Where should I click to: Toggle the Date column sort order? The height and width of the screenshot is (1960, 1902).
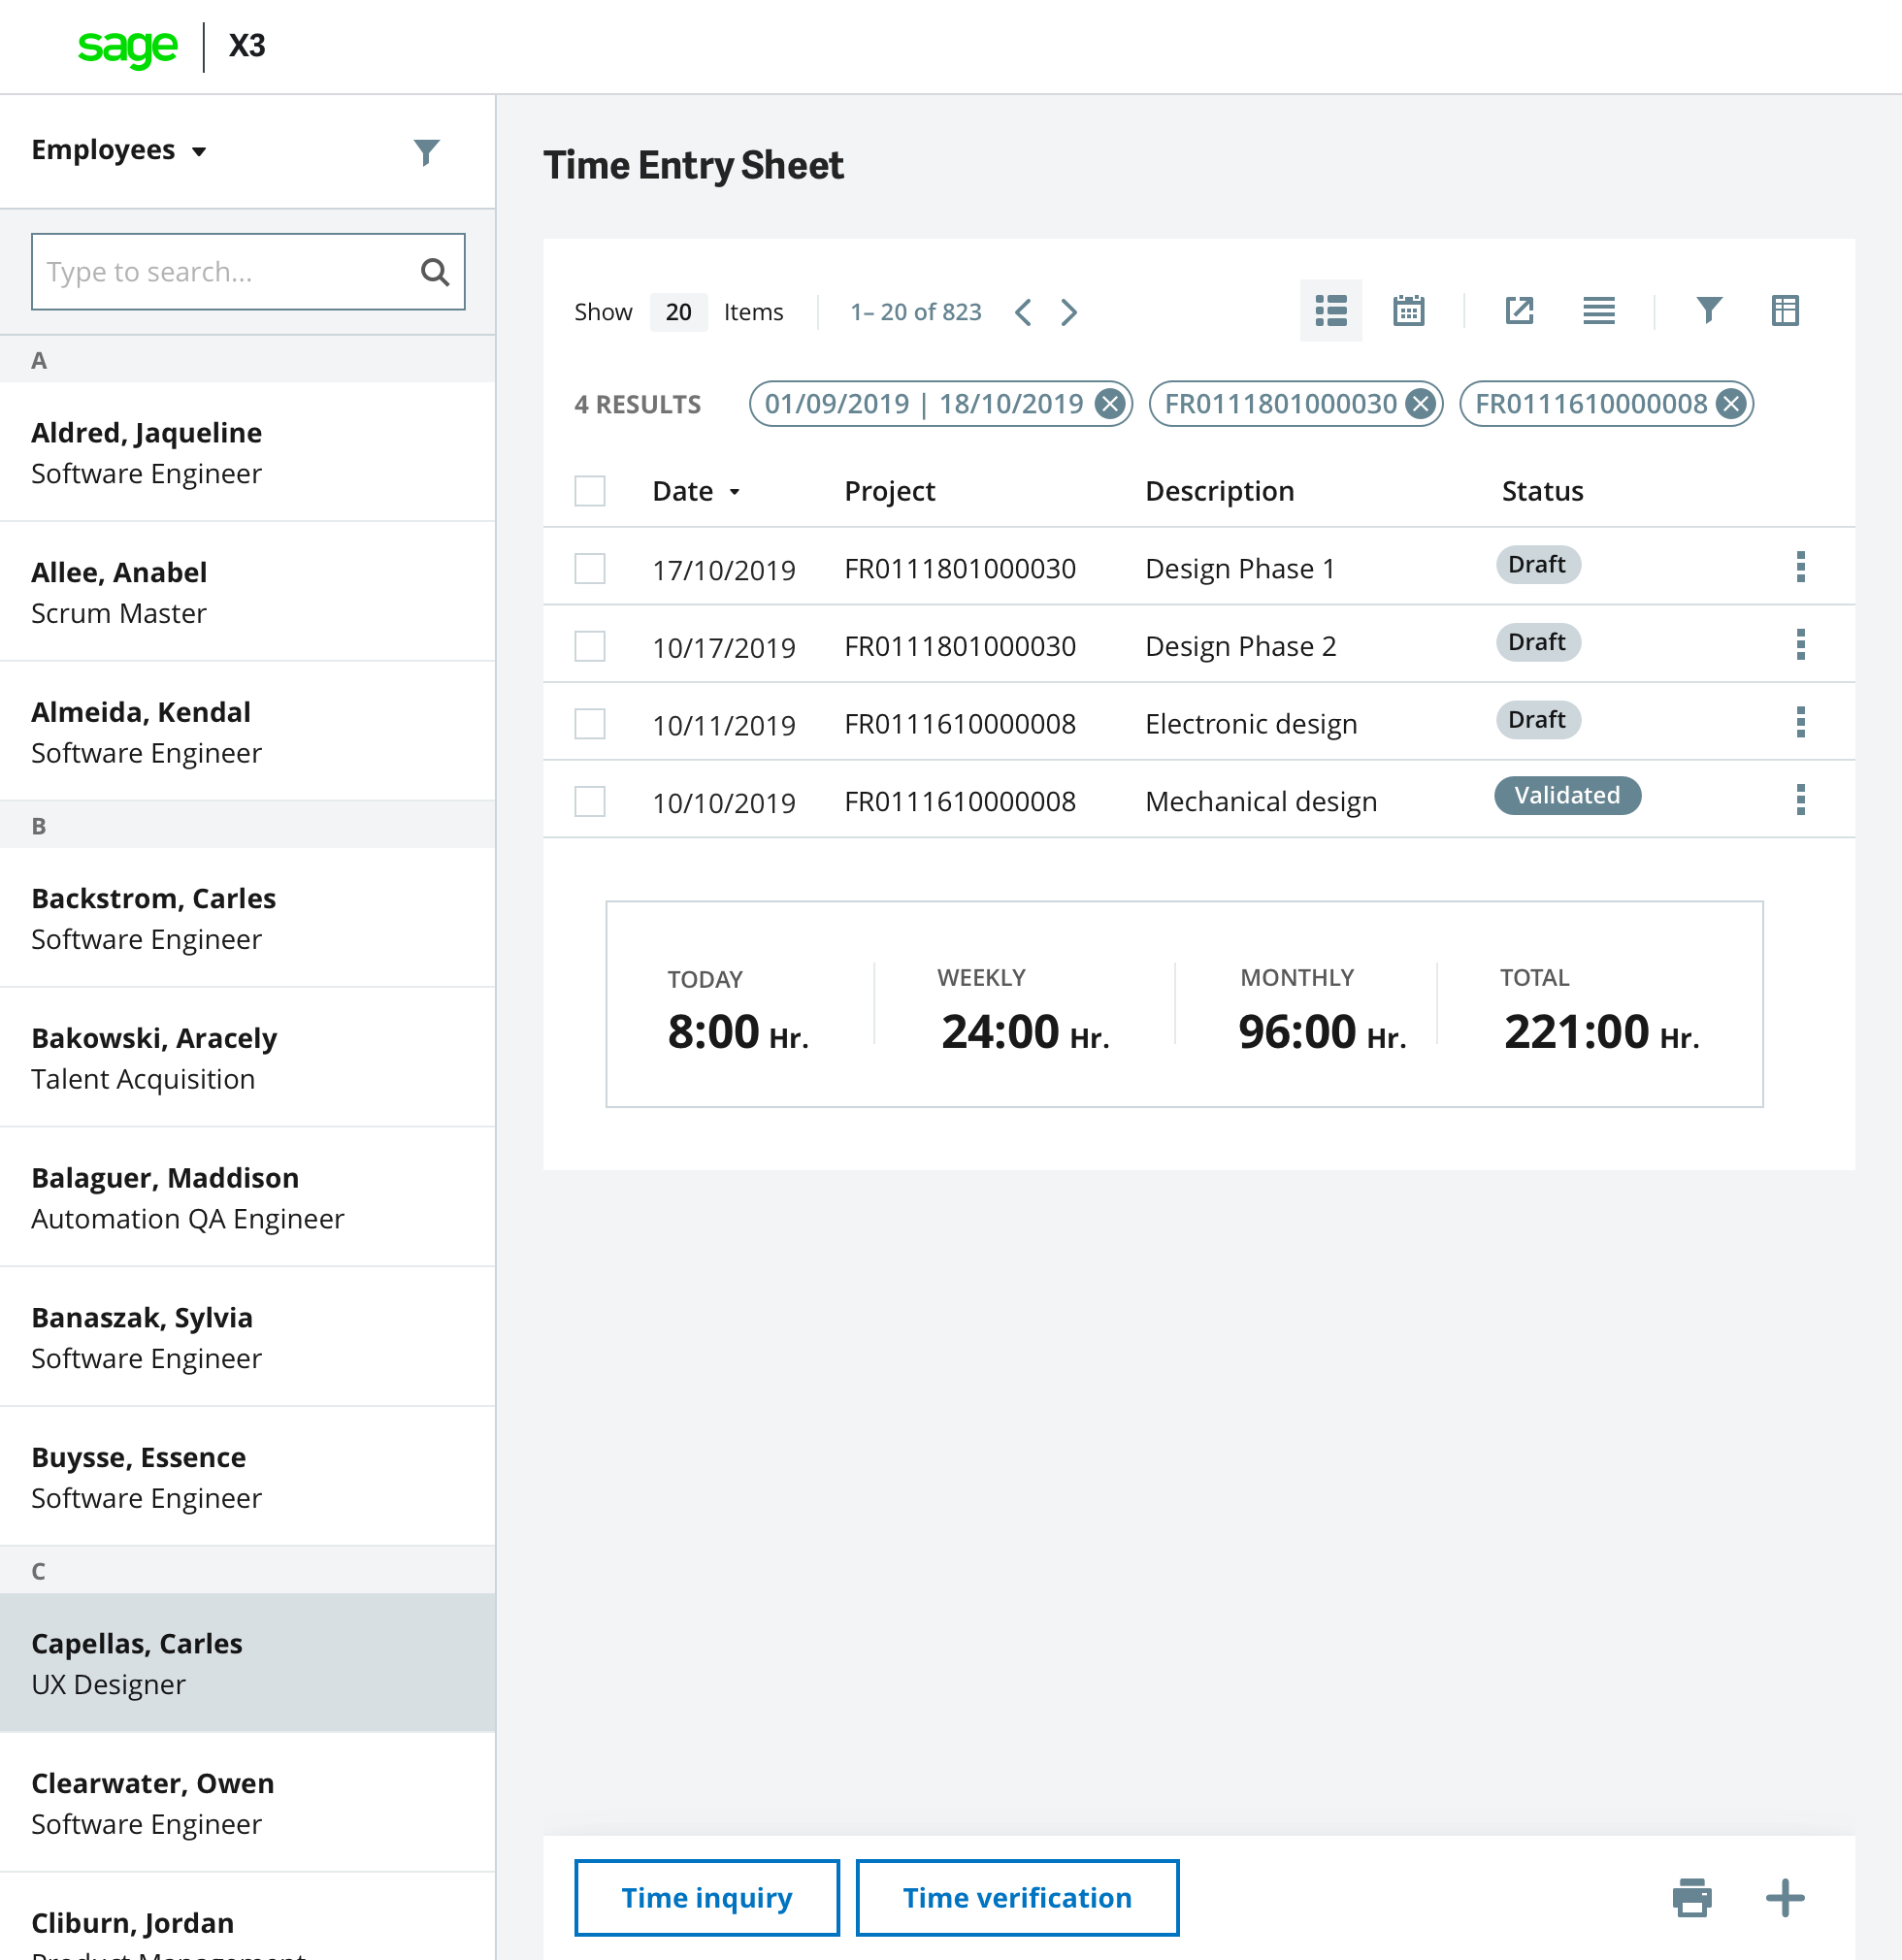[736, 492]
